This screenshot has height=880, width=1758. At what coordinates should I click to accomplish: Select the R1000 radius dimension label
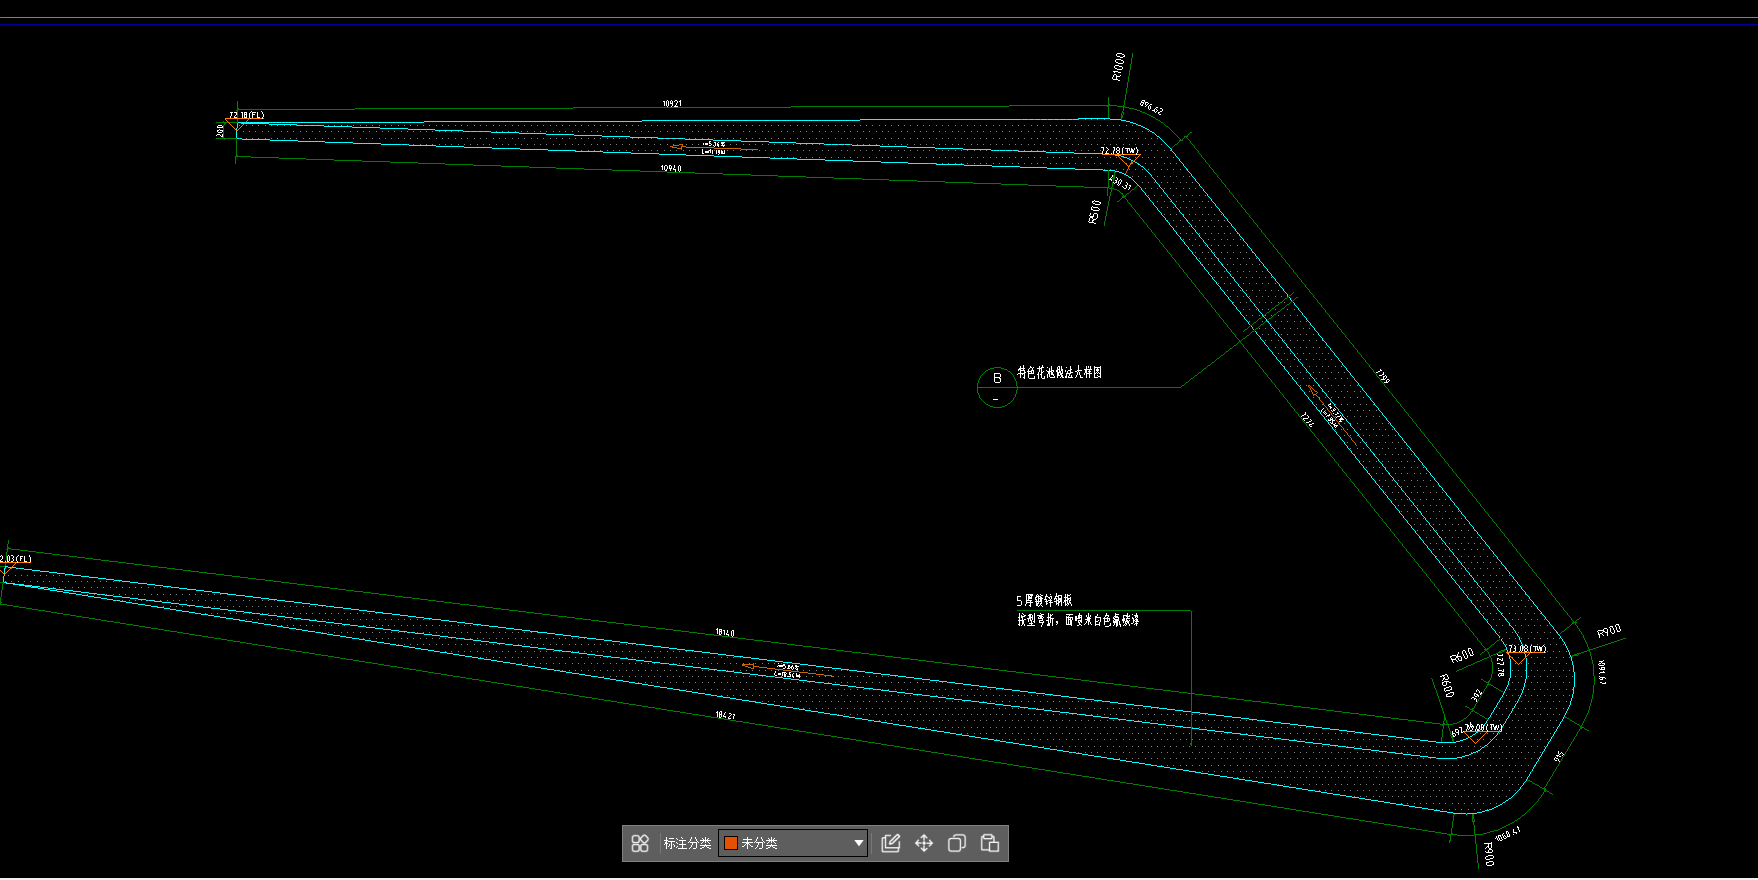[1118, 67]
